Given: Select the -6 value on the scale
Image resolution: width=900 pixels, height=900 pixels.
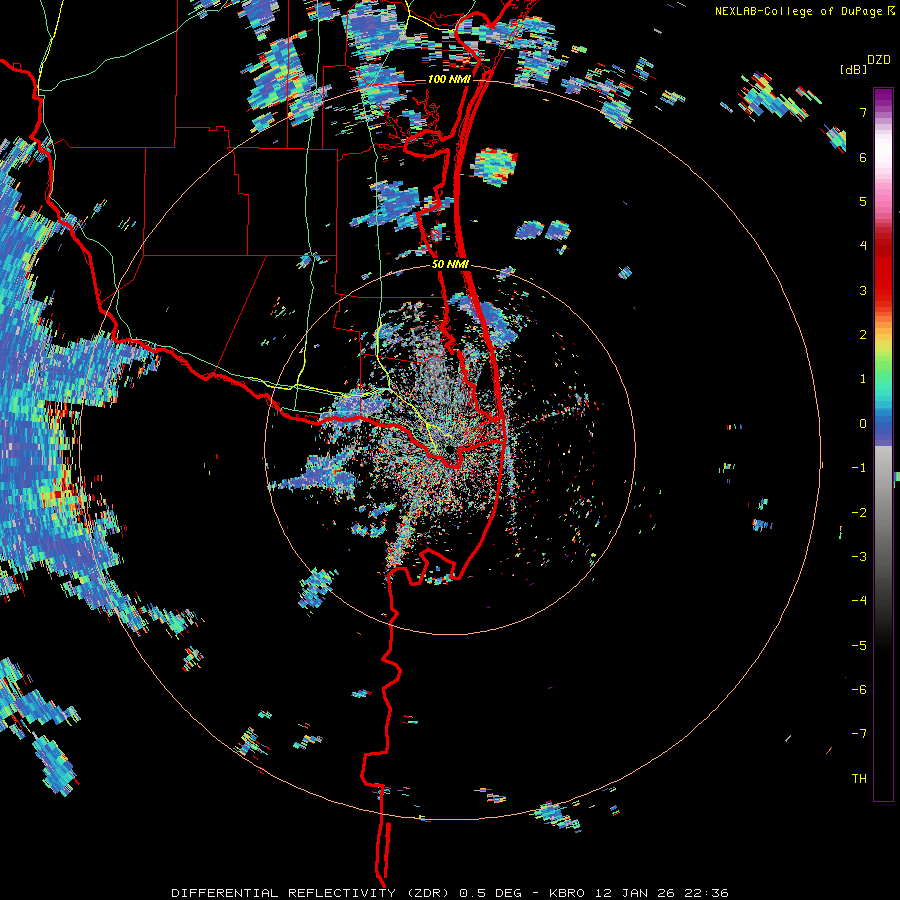Looking at the screenshot, I should click(x=859, y=690).
